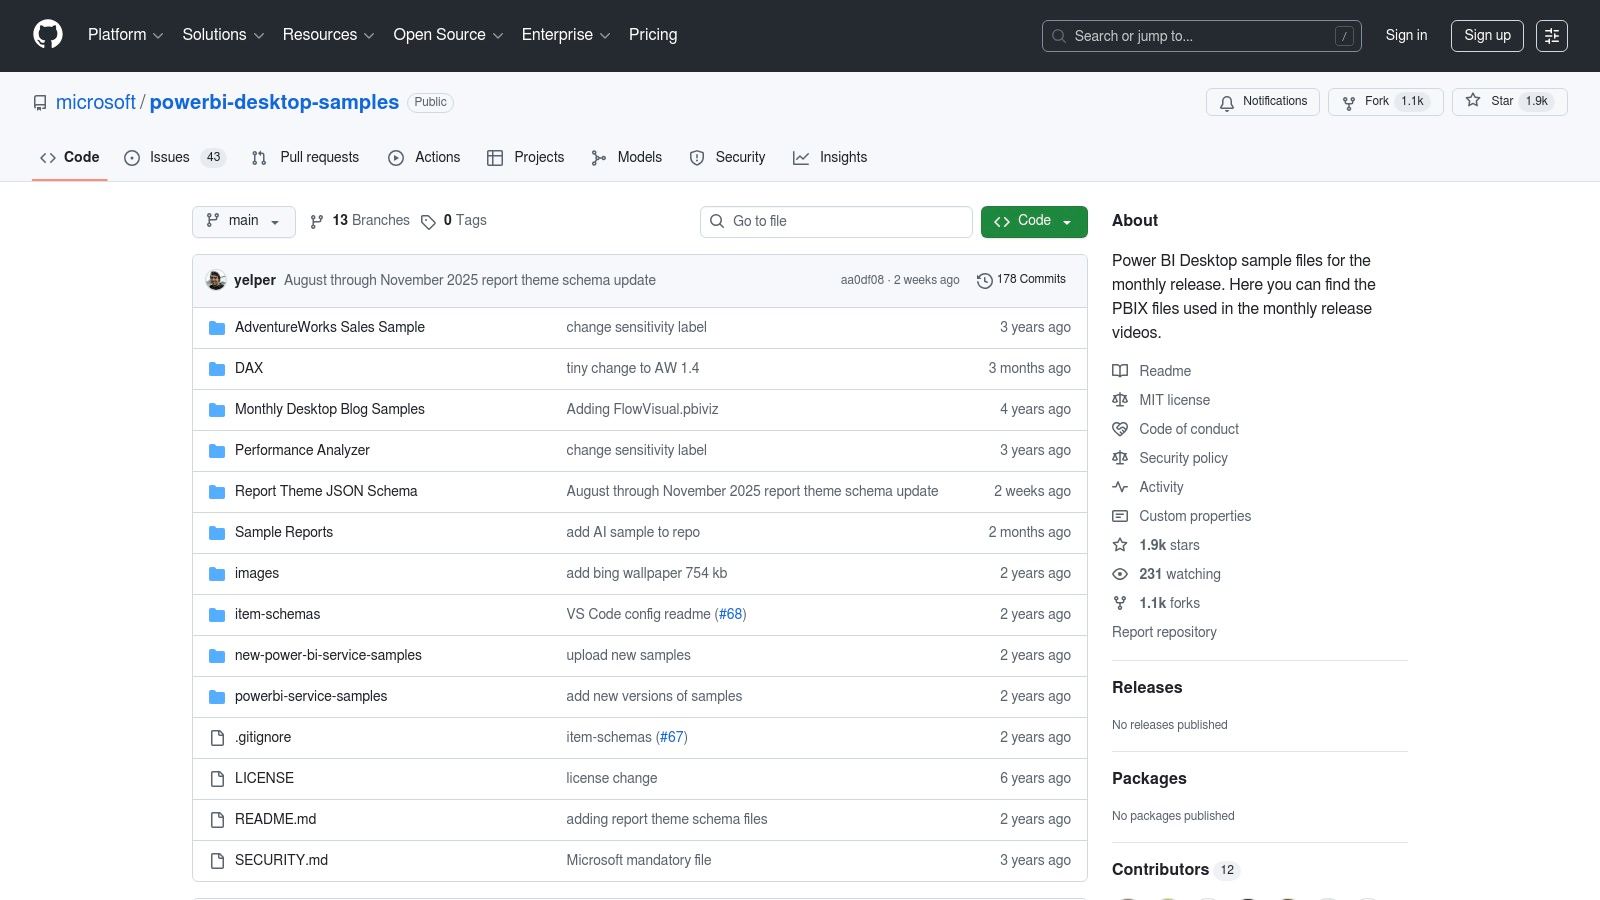Open the MIT license link
This screenshot has height=900, width=1600.
click(1174, 400)
